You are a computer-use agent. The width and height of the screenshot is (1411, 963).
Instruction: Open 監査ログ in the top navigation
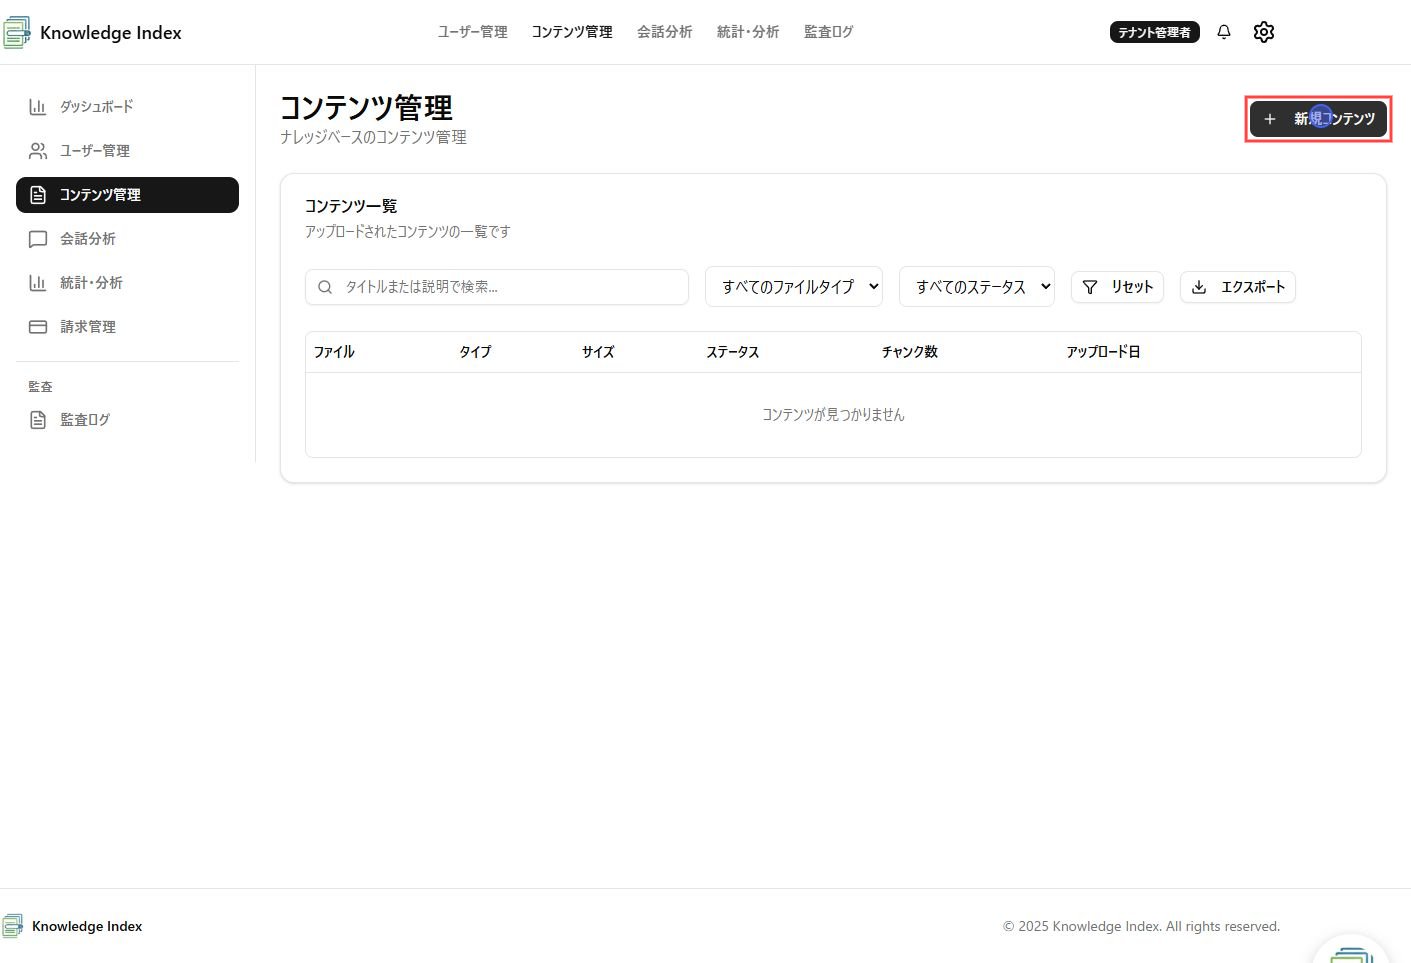click(829, 32)
